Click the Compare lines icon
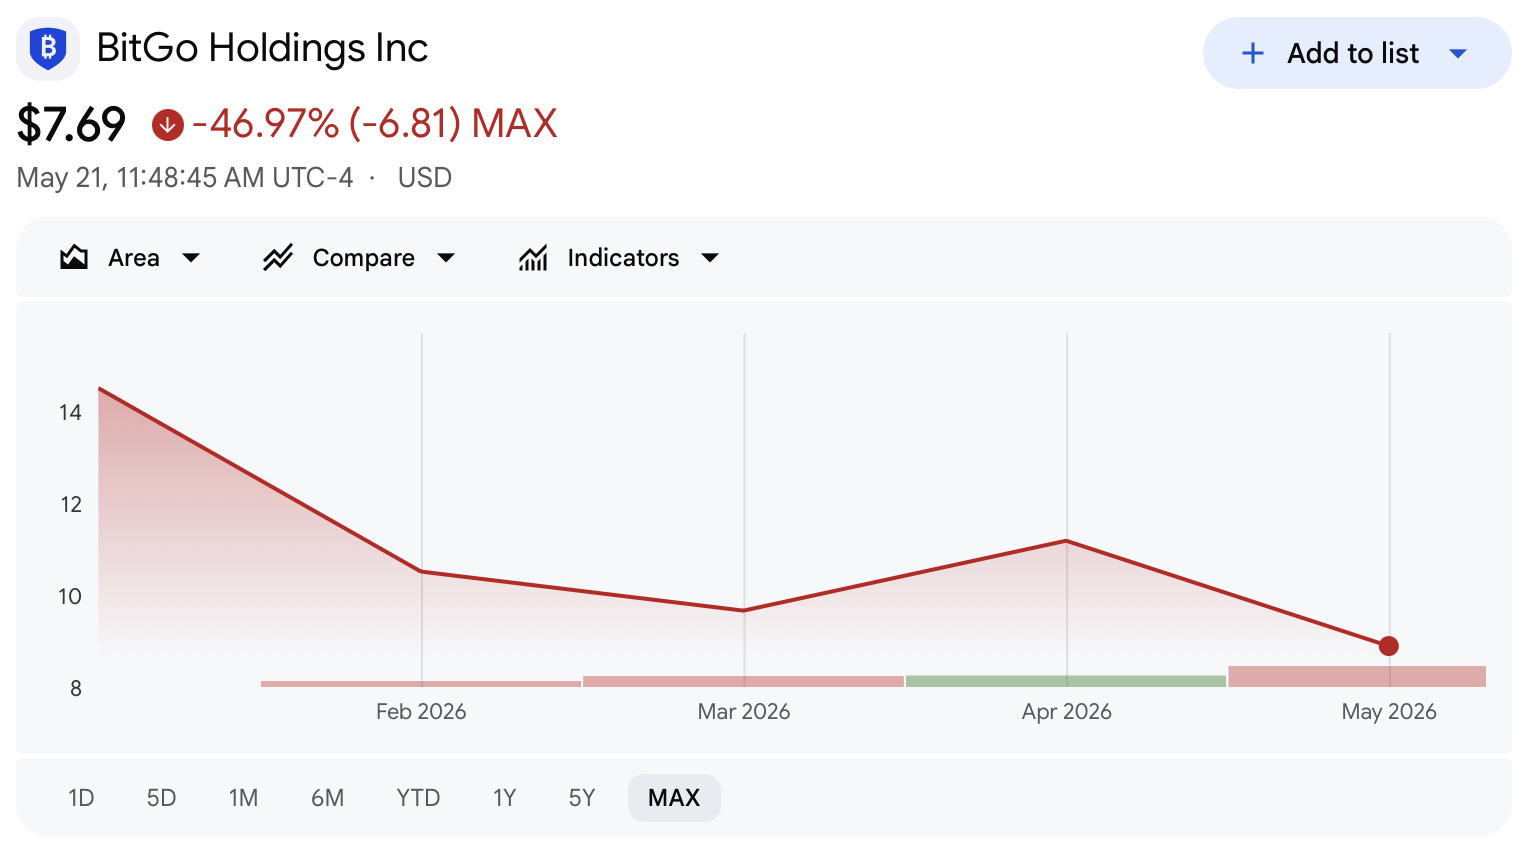Screen dimensions: 1535x856 [x=278, y=258]
